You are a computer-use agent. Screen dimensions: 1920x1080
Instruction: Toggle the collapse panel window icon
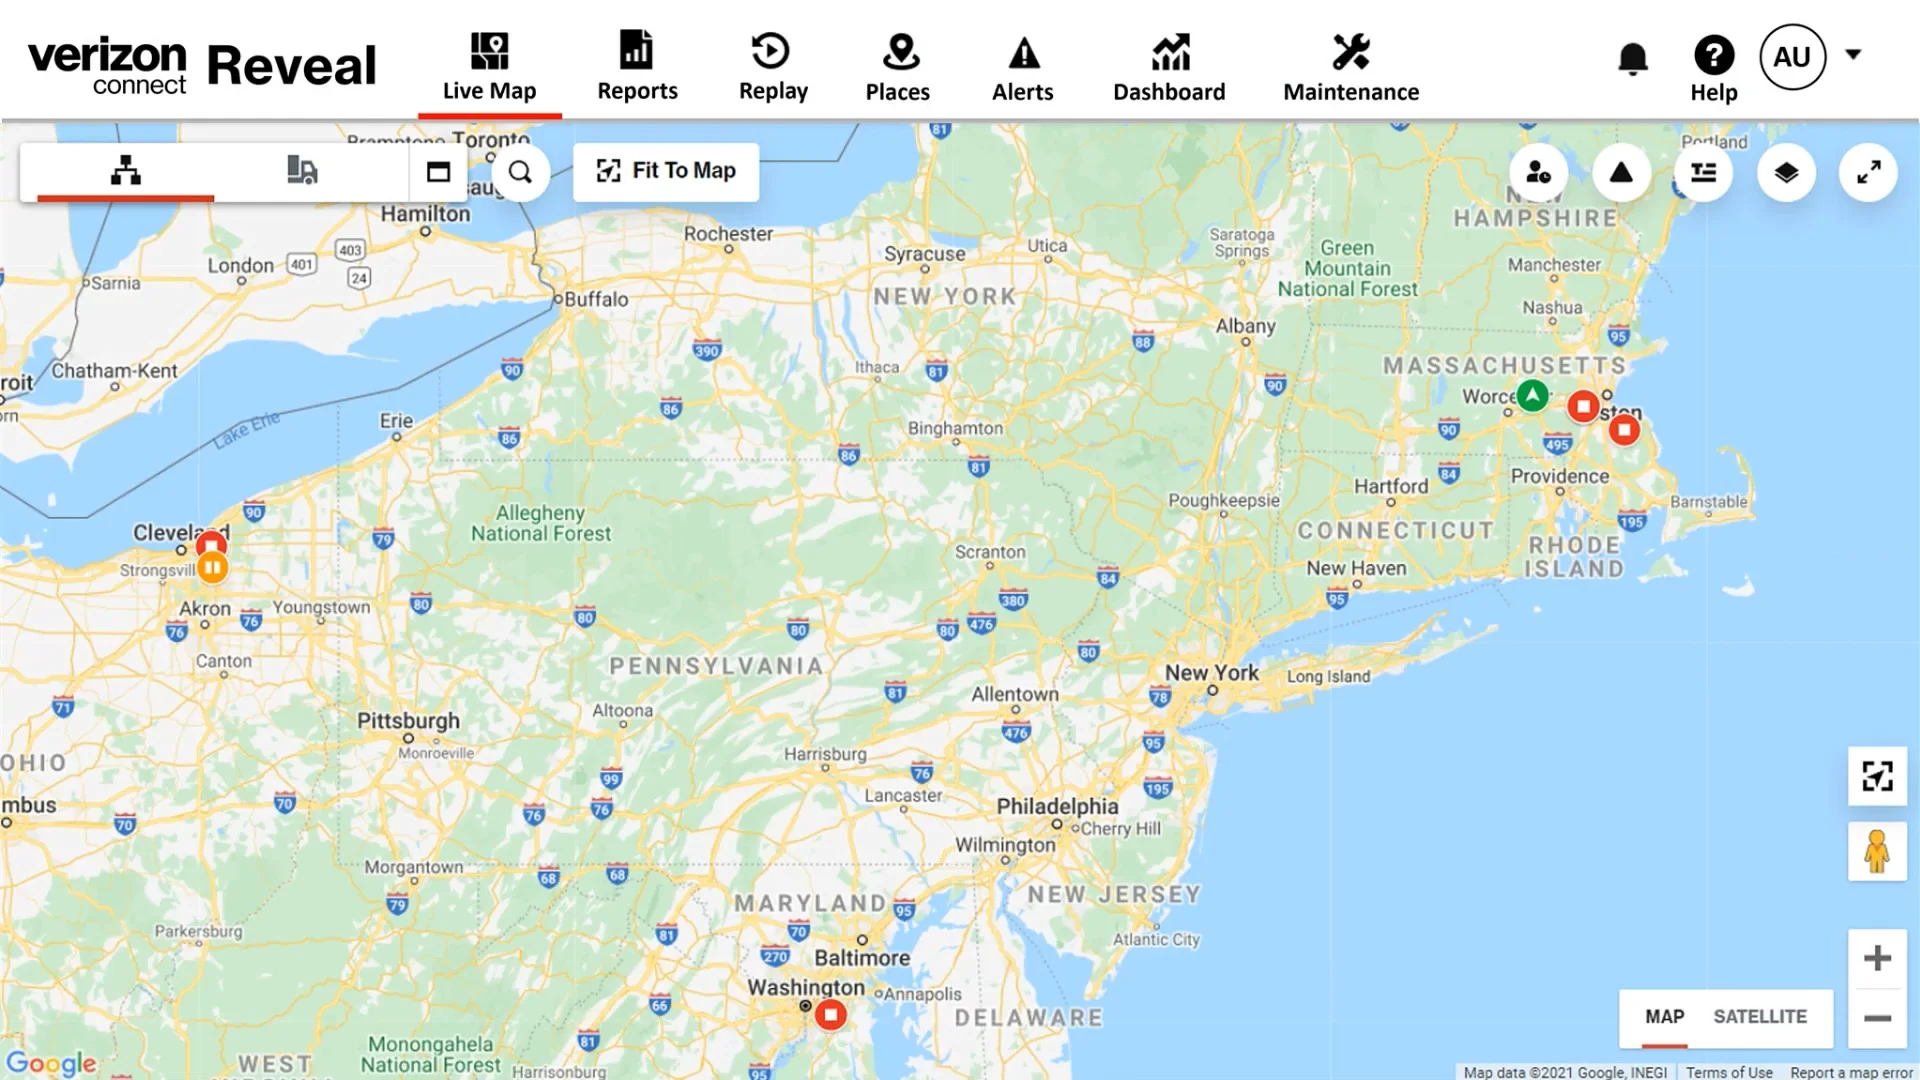coord(438,172)
